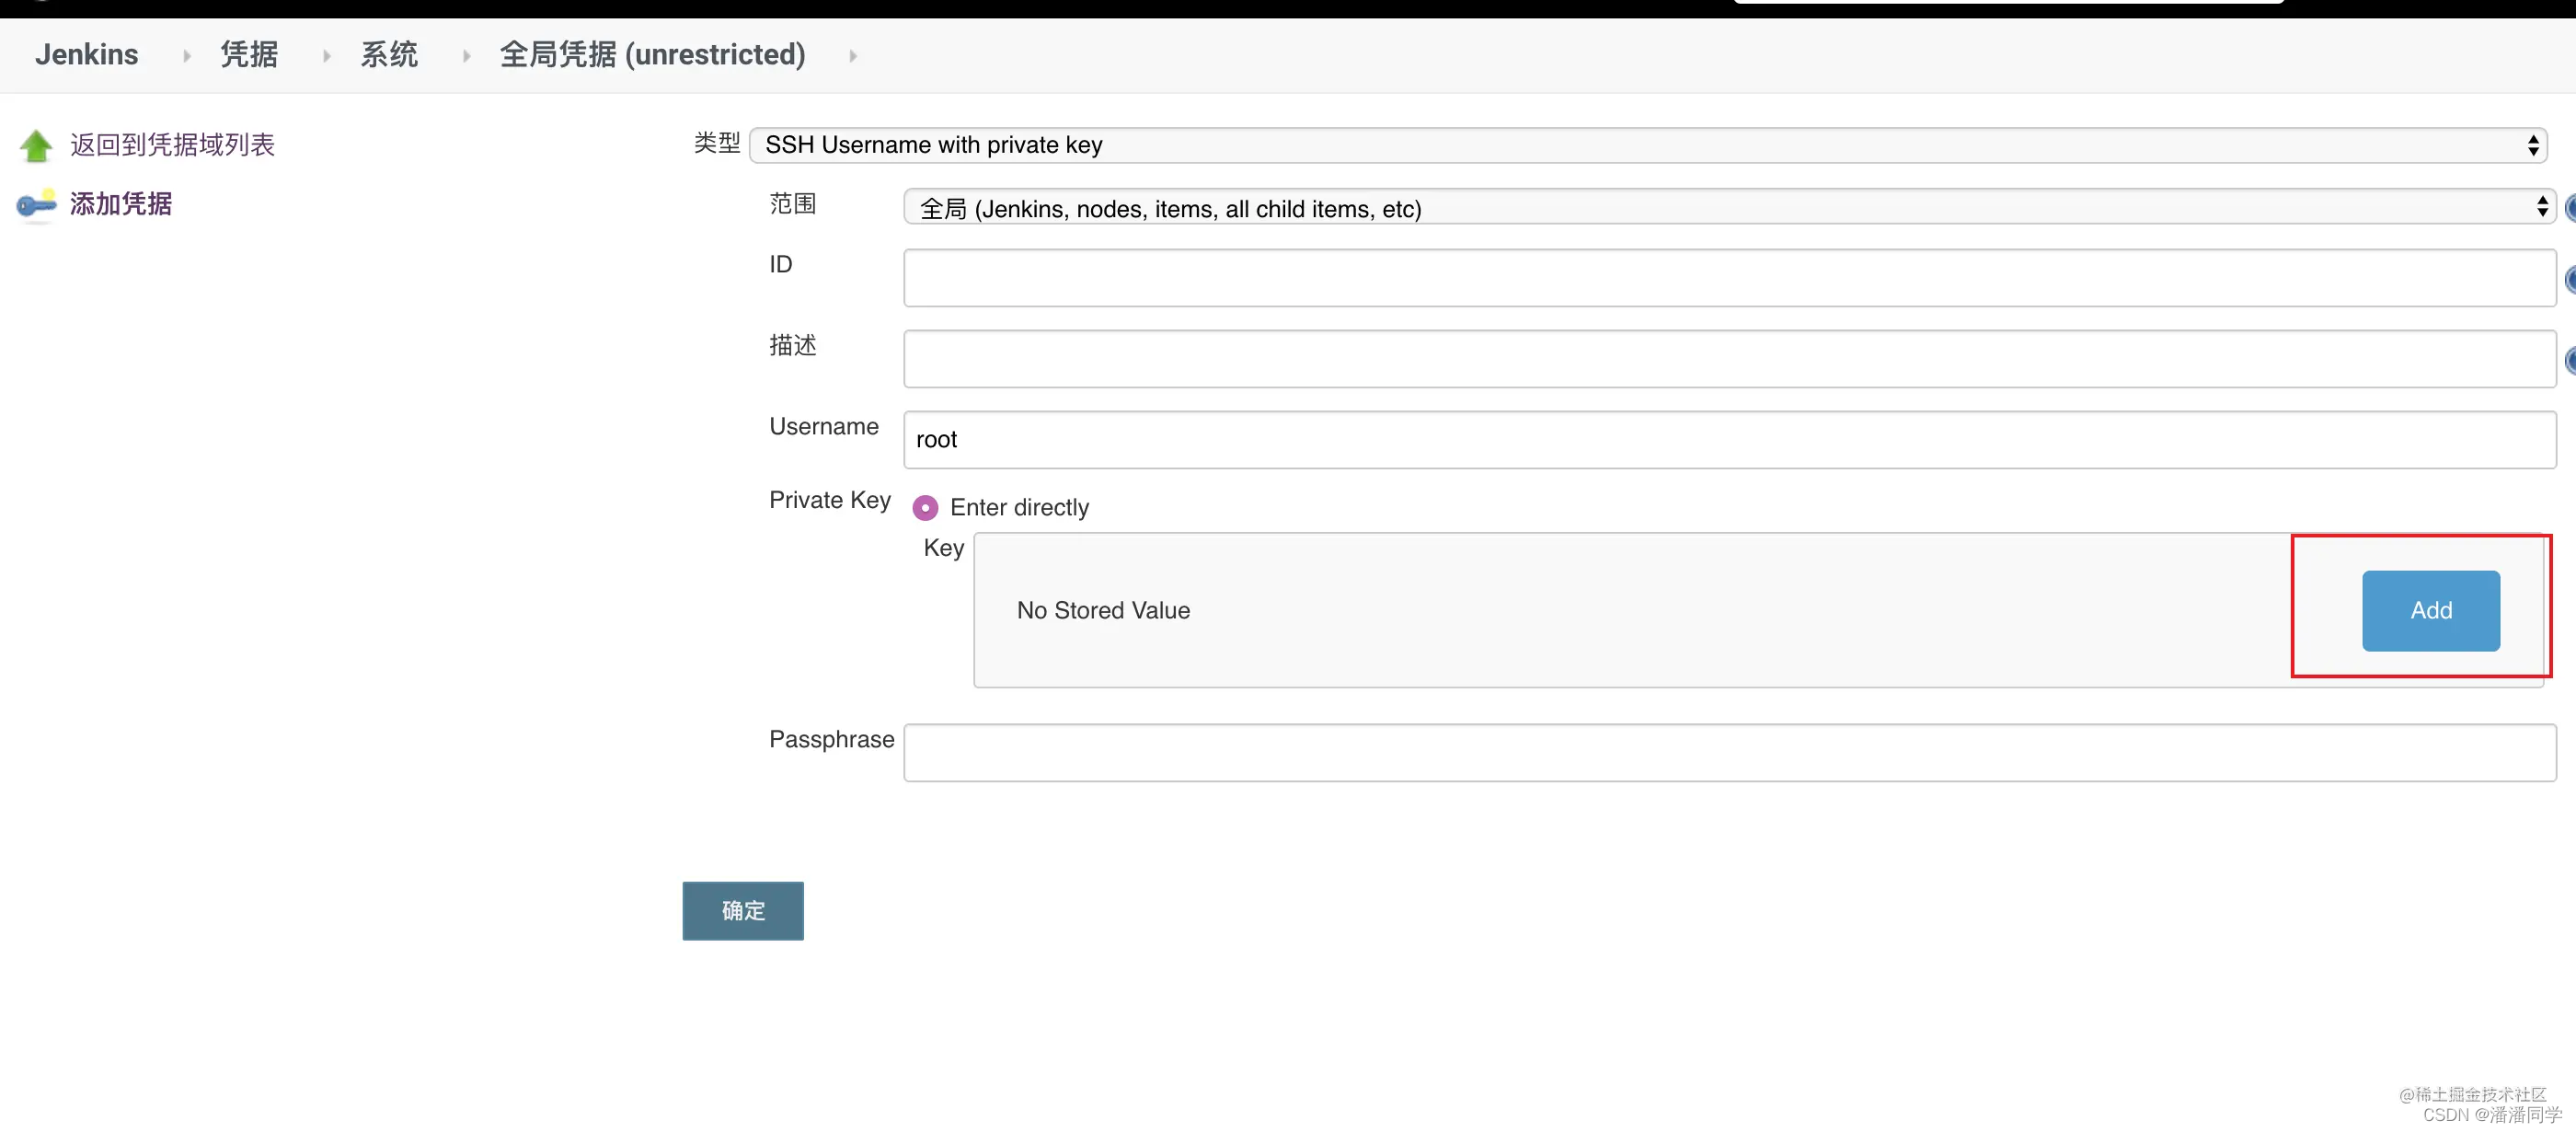
Task: Expand breadcrumb arrow after 全局凭据 (unrestricted)
Action: [852, 56]
